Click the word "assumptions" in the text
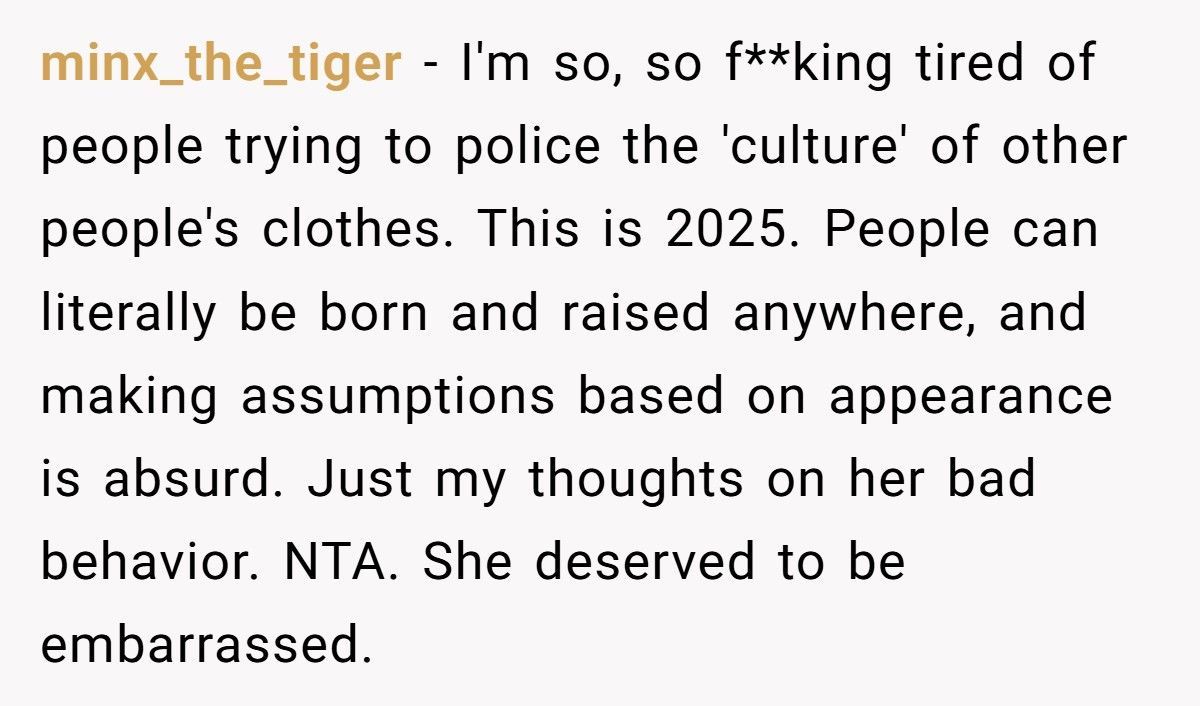1200x706 pixels. tap(397, 396)
